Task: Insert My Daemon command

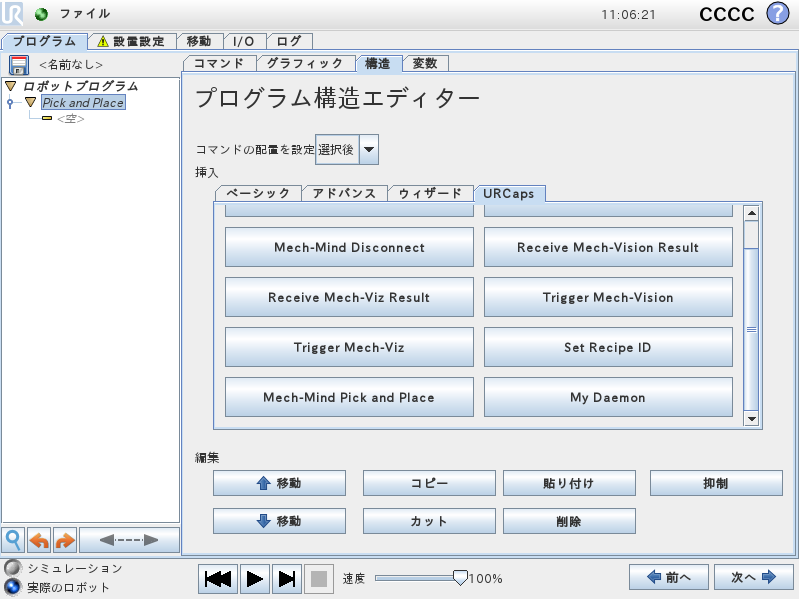Action: (x=608, y=397)
